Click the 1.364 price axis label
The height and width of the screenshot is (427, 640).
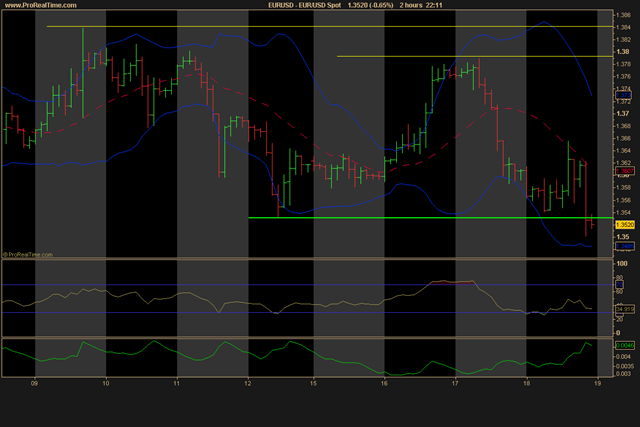(623, 151)
